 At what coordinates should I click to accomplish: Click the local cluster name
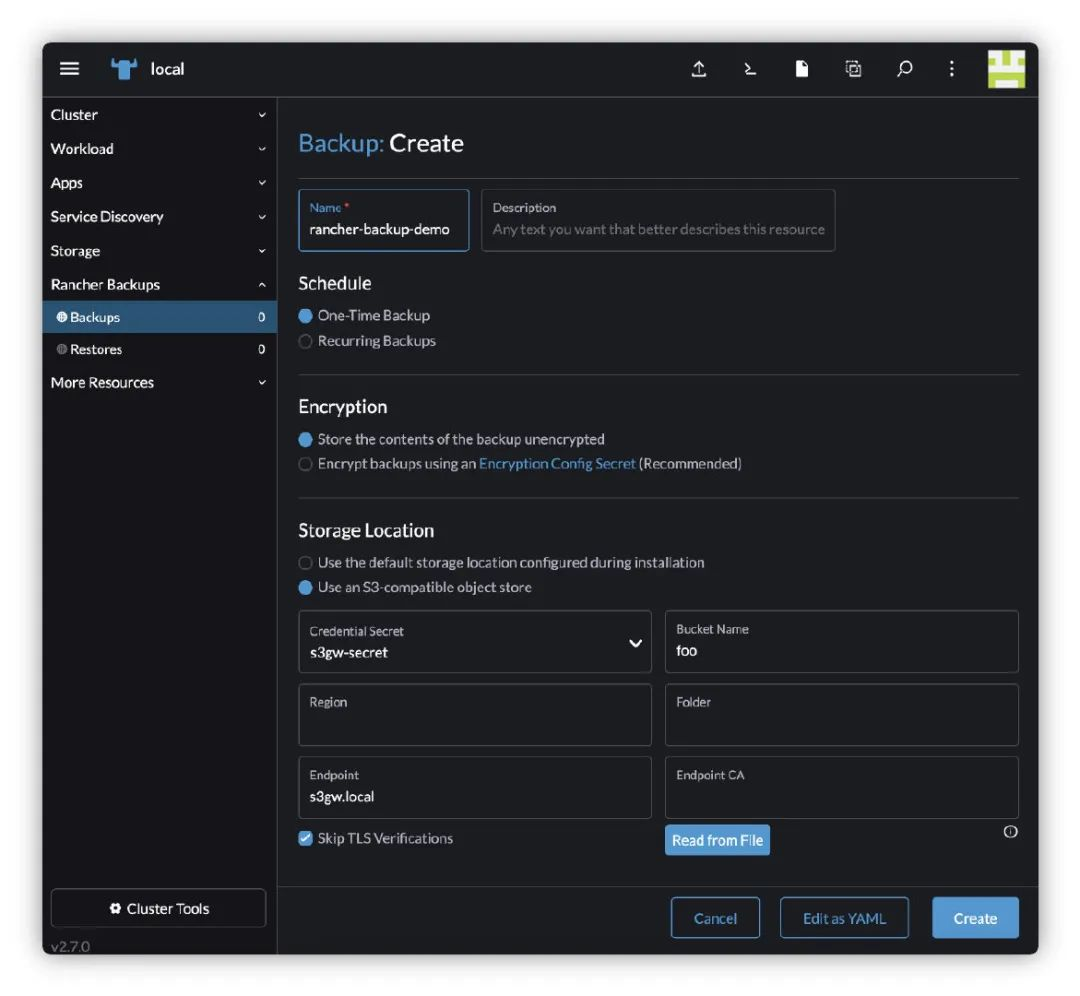[x=167, y=69]
